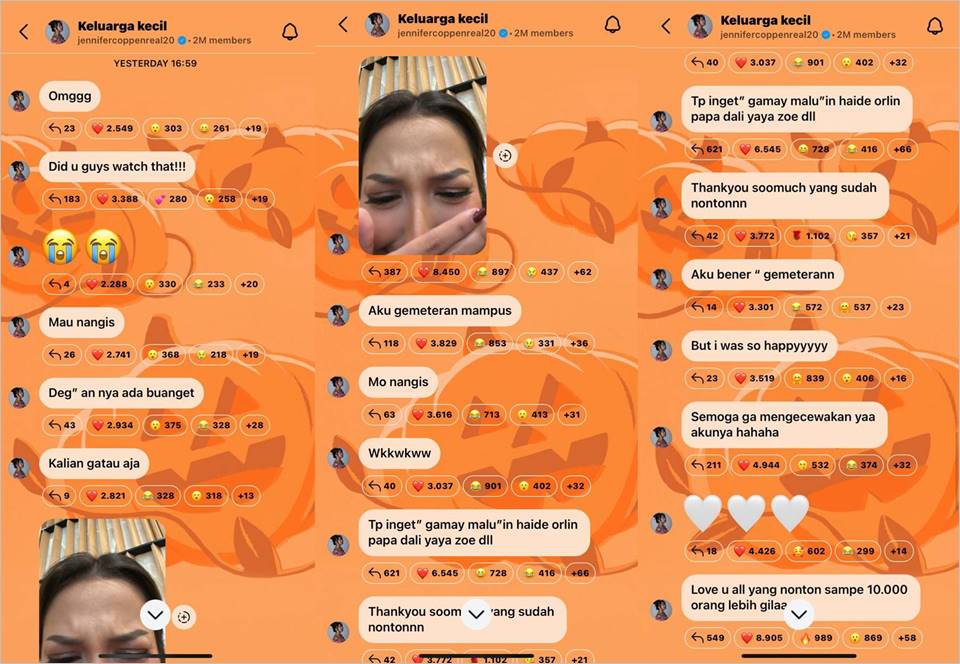Open the 549 replies under 'Love u all' message
Image resolution: width=960 pixels, height=664 pixels.
point(707,638)
